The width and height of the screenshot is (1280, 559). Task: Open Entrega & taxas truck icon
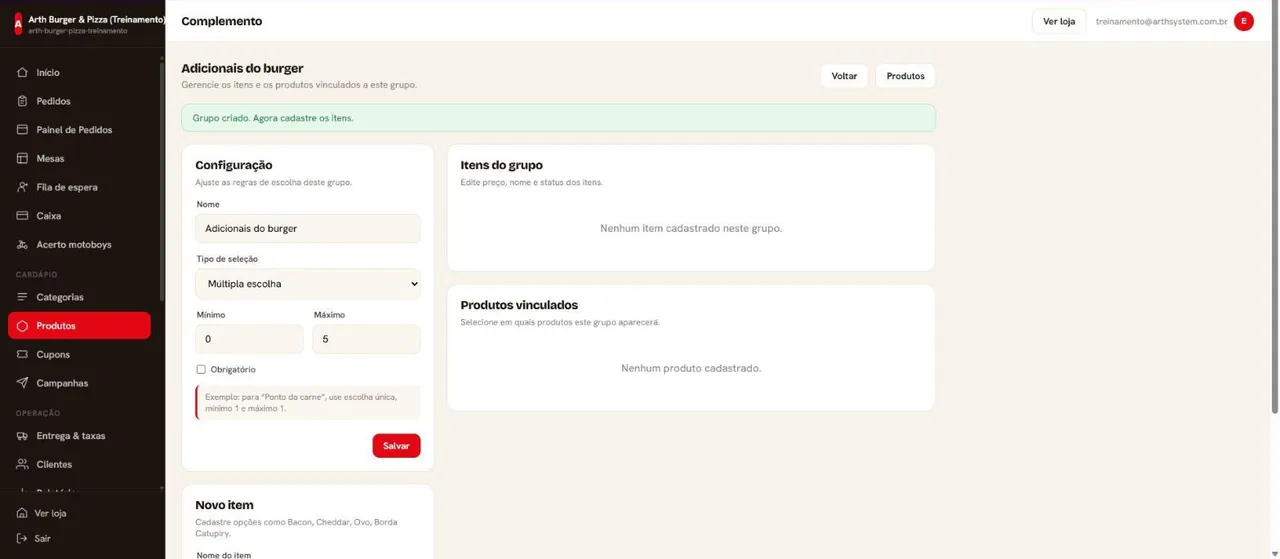tap(22, 436)
